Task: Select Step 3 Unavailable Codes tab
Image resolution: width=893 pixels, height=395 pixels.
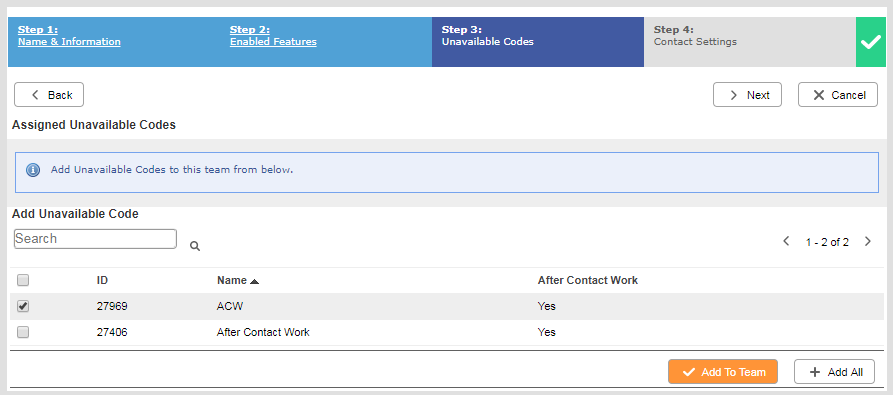Action: click(538, 42)
